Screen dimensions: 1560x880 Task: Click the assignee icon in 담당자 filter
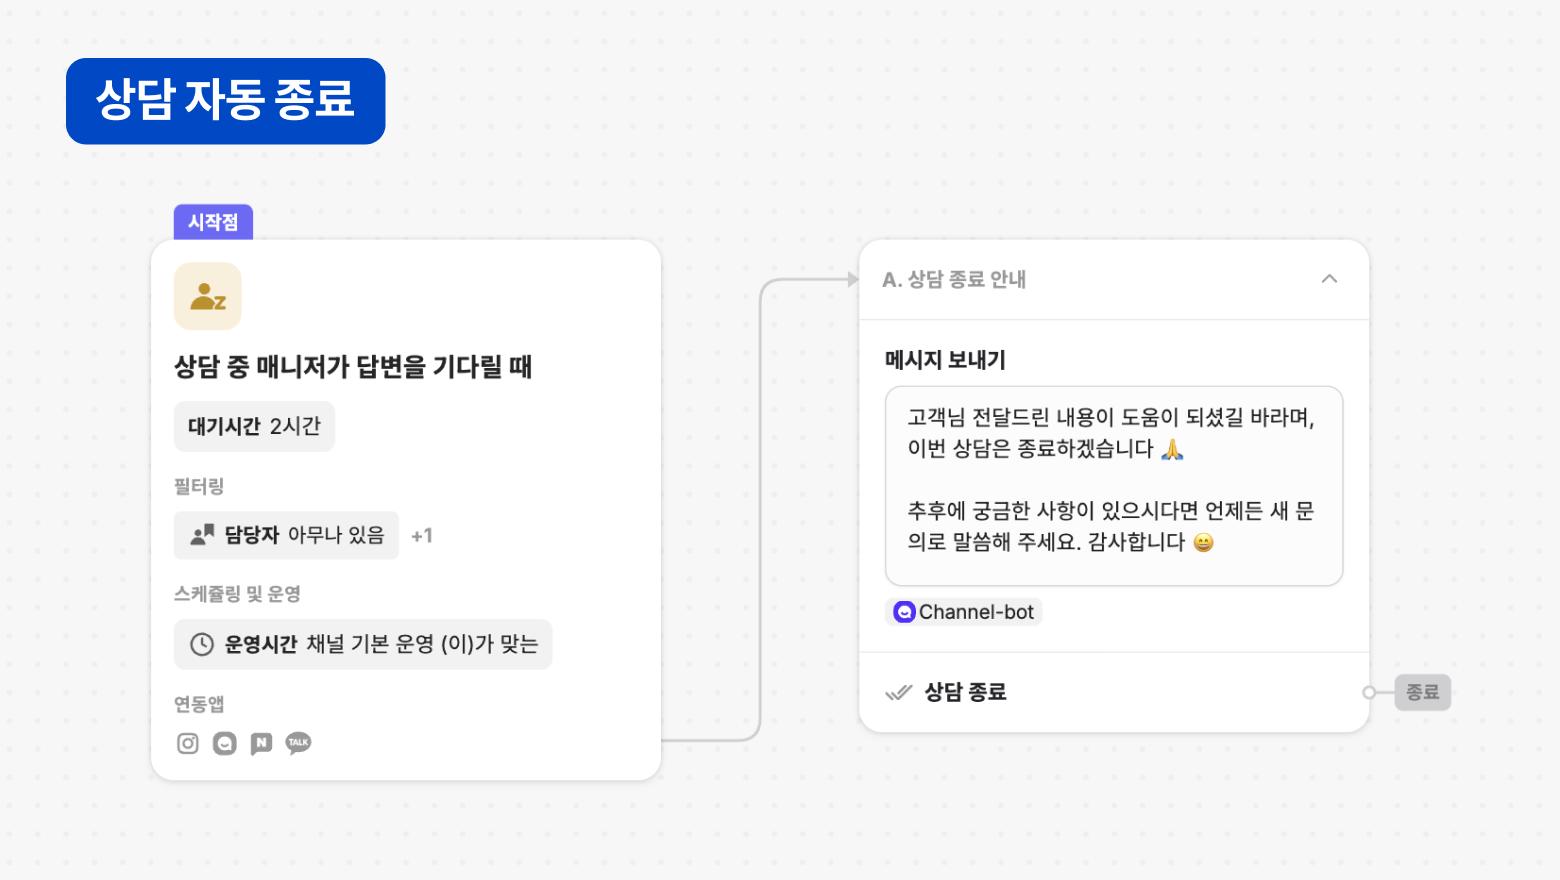pos(203,535)
